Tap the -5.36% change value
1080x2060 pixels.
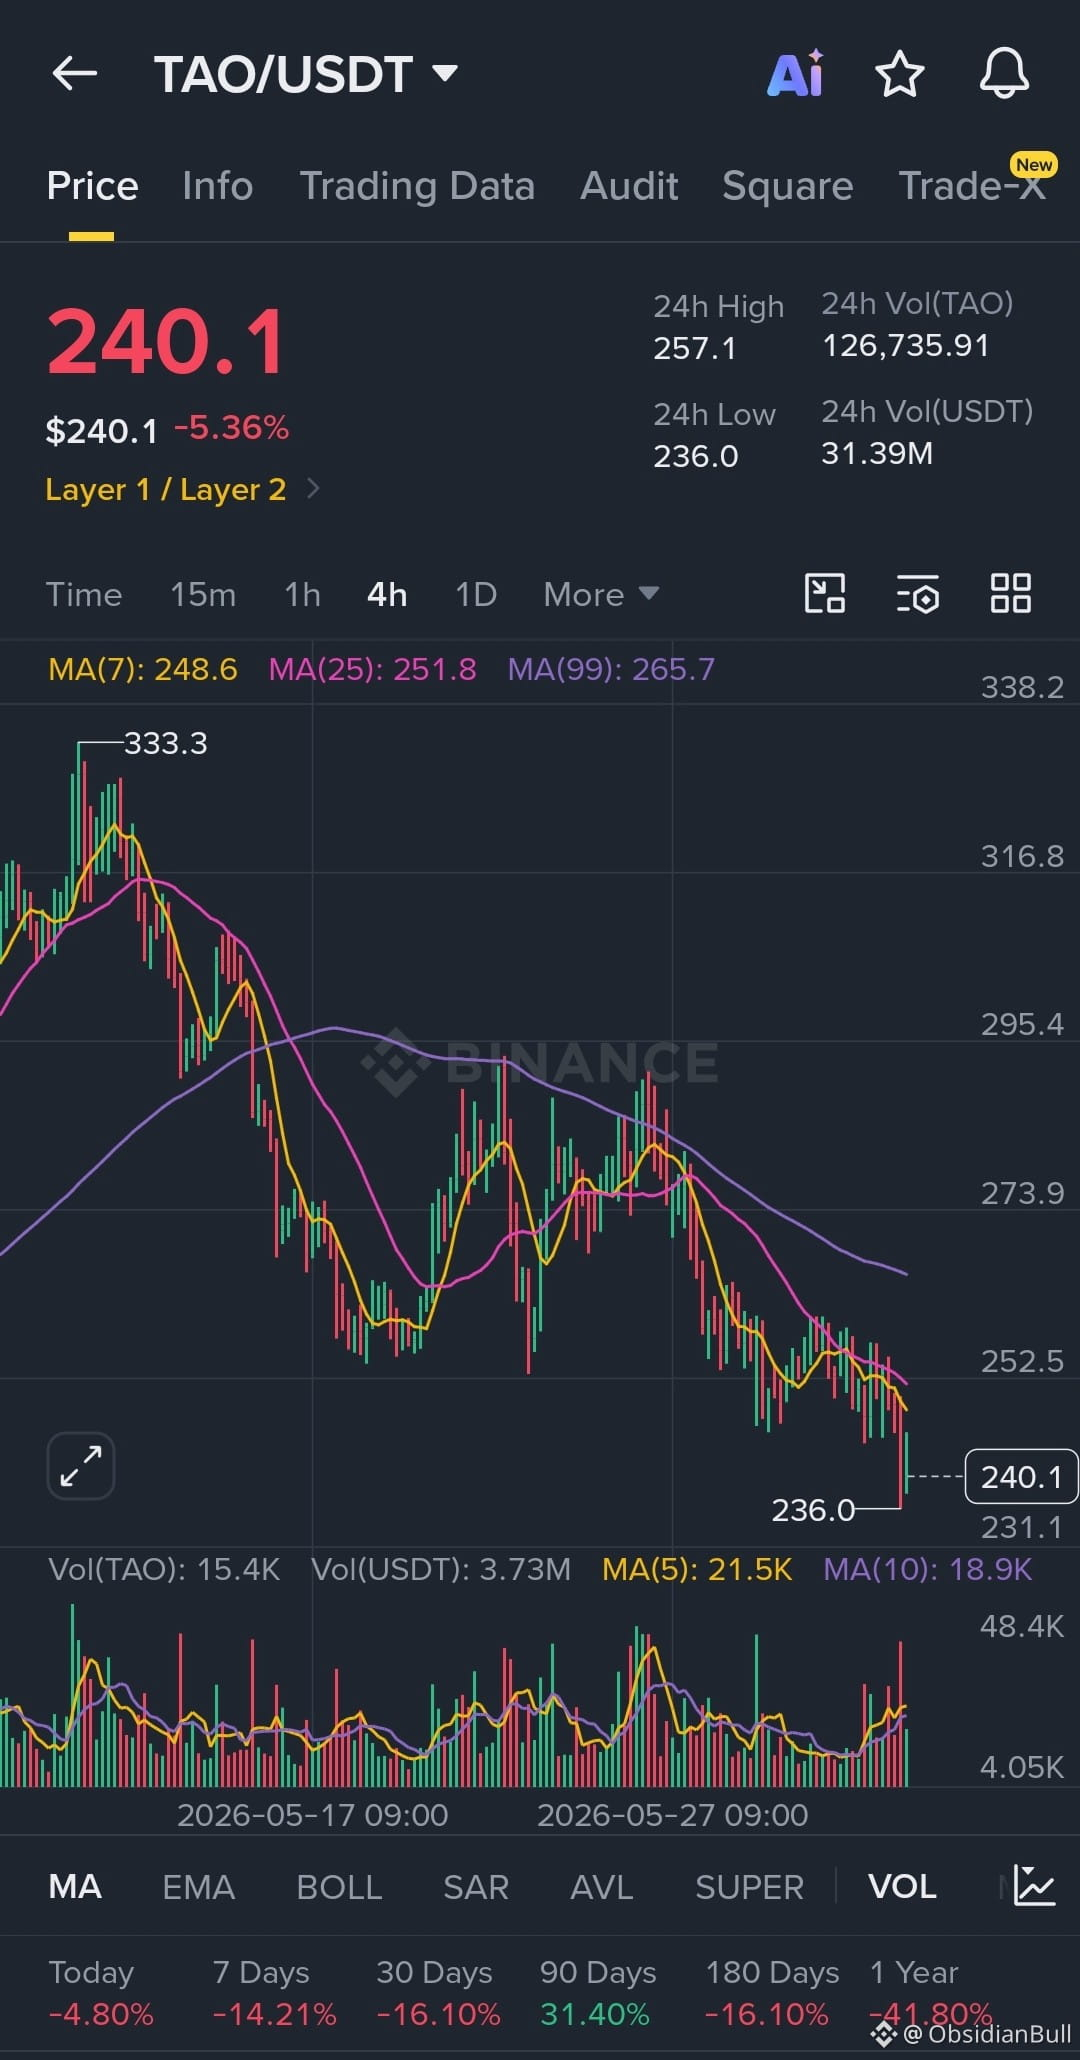[231, 428]
